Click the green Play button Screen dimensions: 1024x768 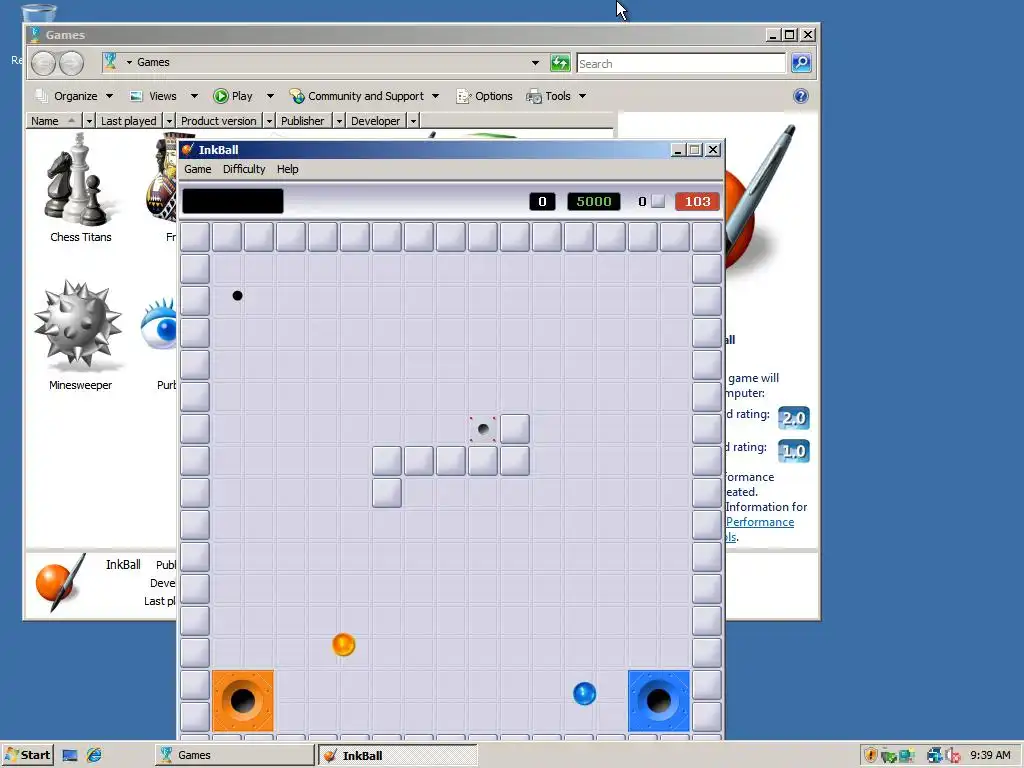point(233,96)
